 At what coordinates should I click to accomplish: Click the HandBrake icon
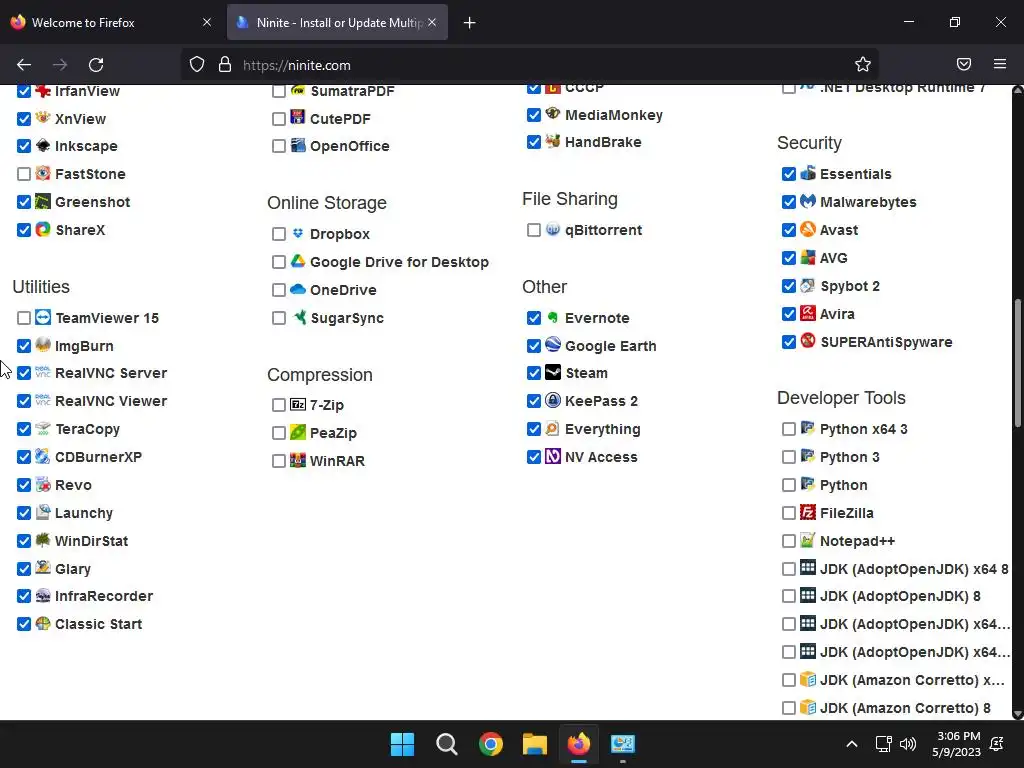553,141
